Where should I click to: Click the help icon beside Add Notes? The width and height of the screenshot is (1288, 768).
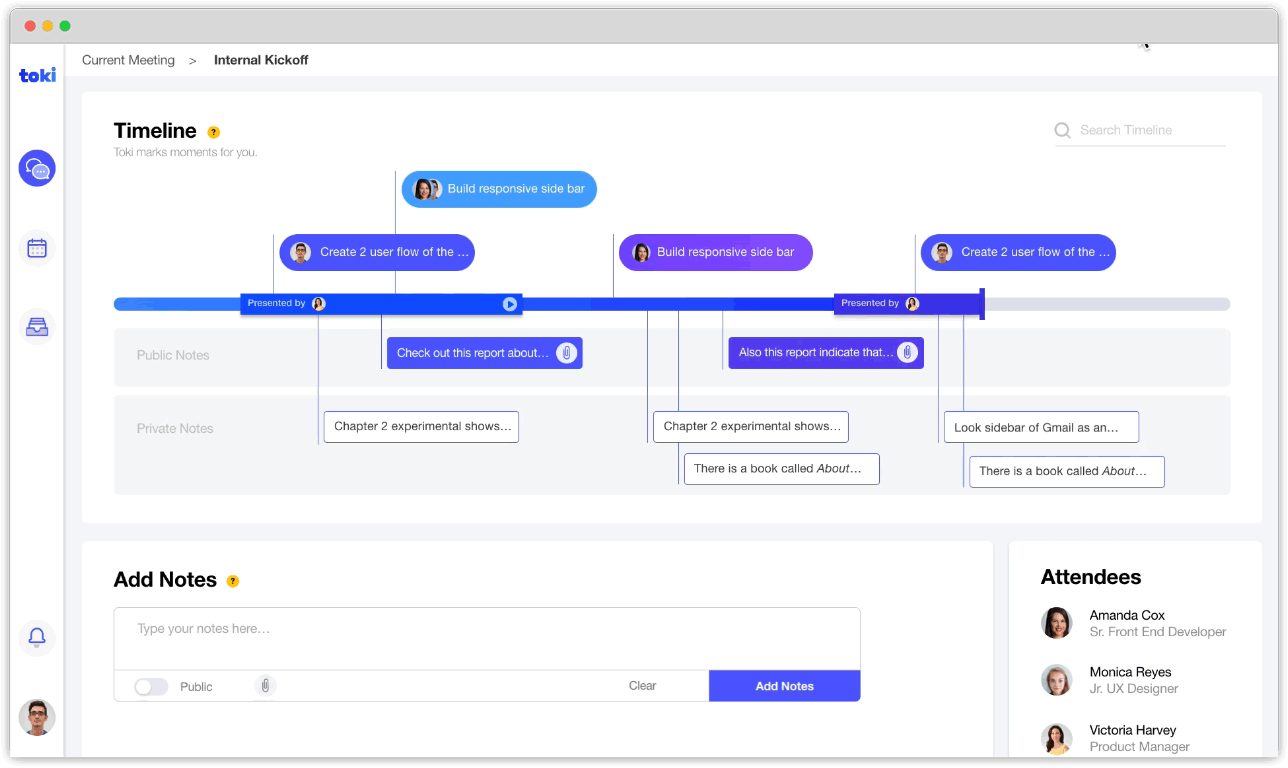233,581
